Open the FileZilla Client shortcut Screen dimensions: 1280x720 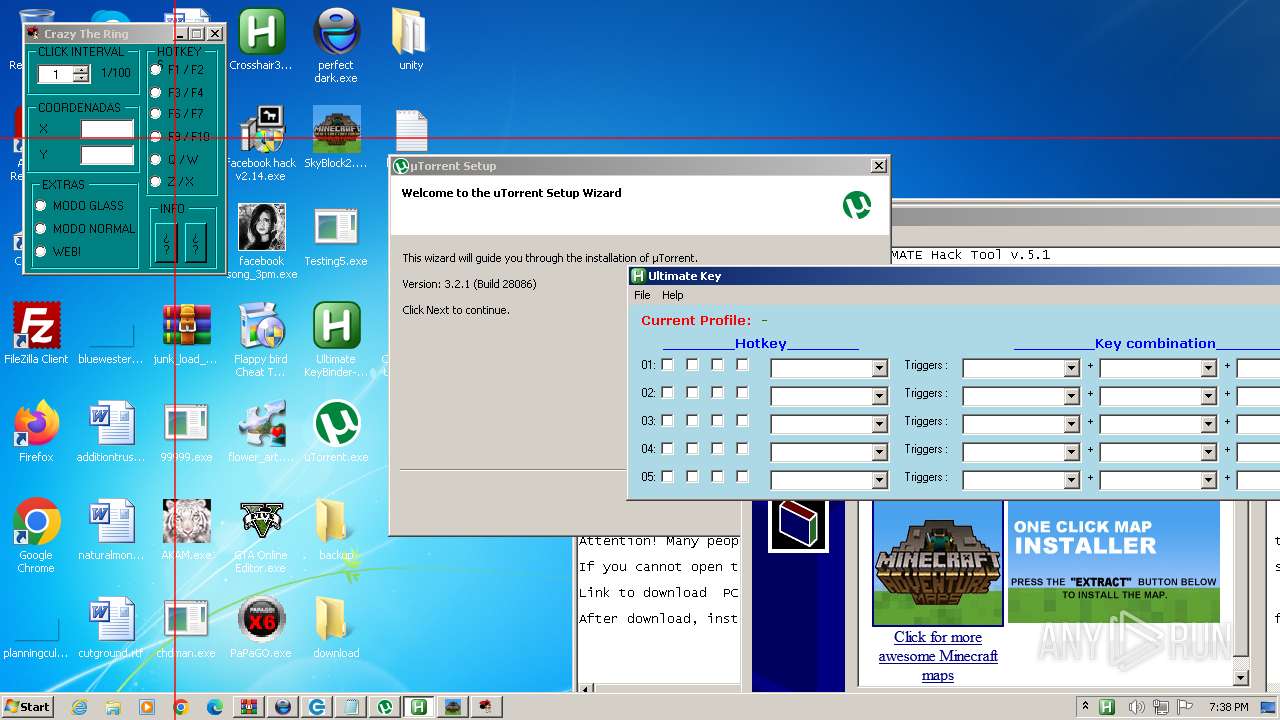(36, 334)
